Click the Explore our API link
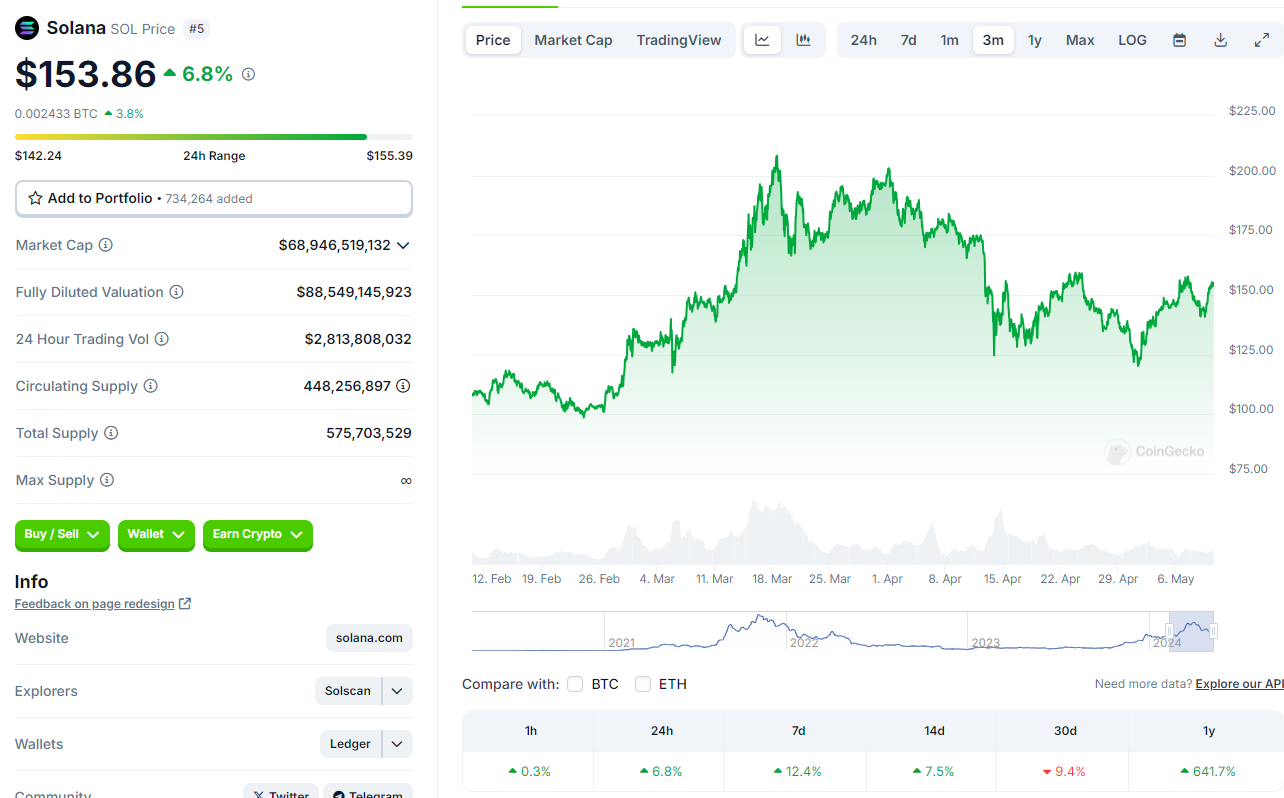The image size is (1284, 798). click(x=1239, y=684)
